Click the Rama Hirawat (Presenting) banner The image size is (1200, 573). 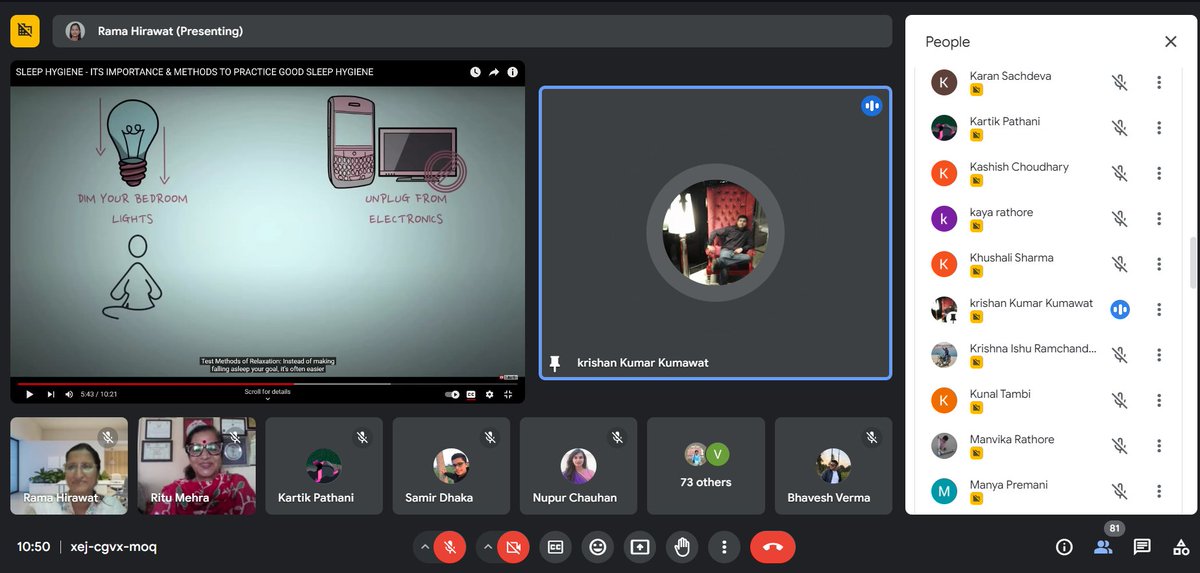[472, 31]
